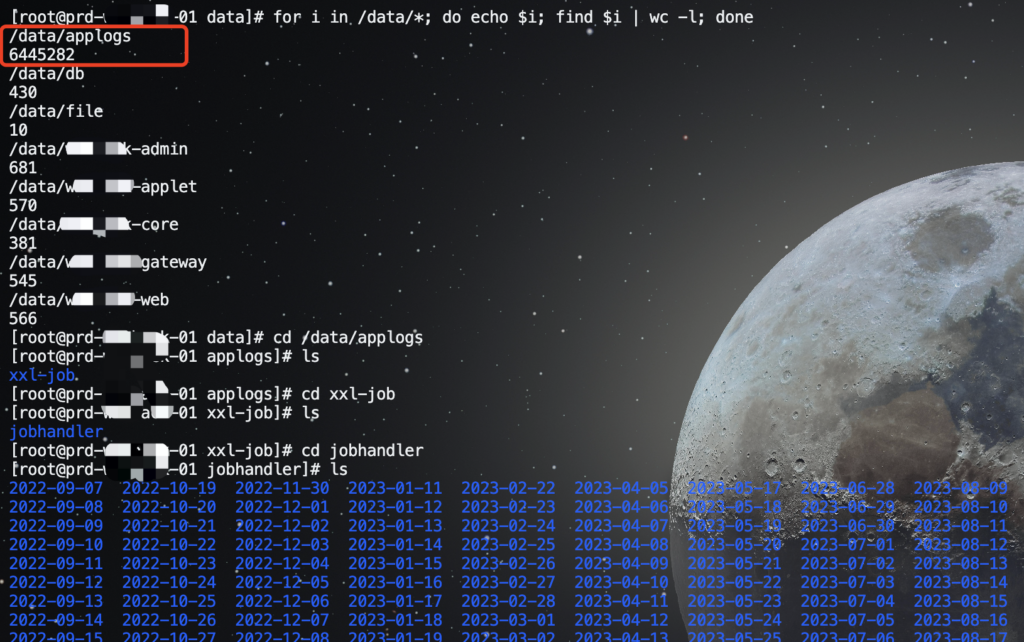Select the 2023-07-01 directory entry
This screenshot has height=642, width=1024.
pyautogui.click(x=847, y=545)
